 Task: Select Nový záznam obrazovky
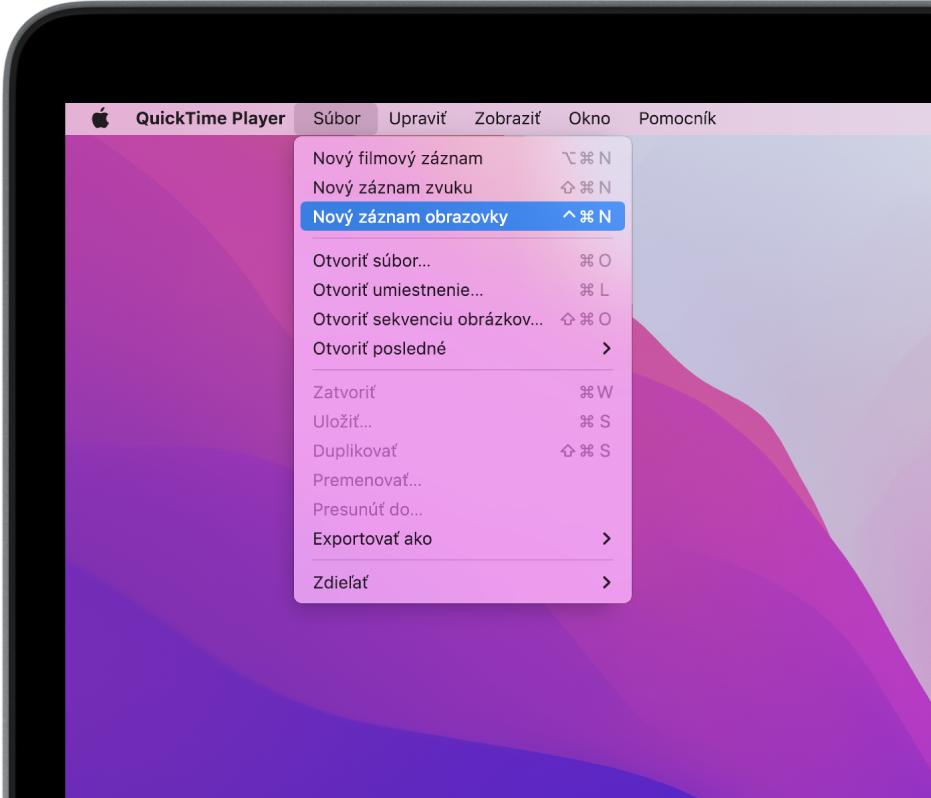[x=463, y=216]
